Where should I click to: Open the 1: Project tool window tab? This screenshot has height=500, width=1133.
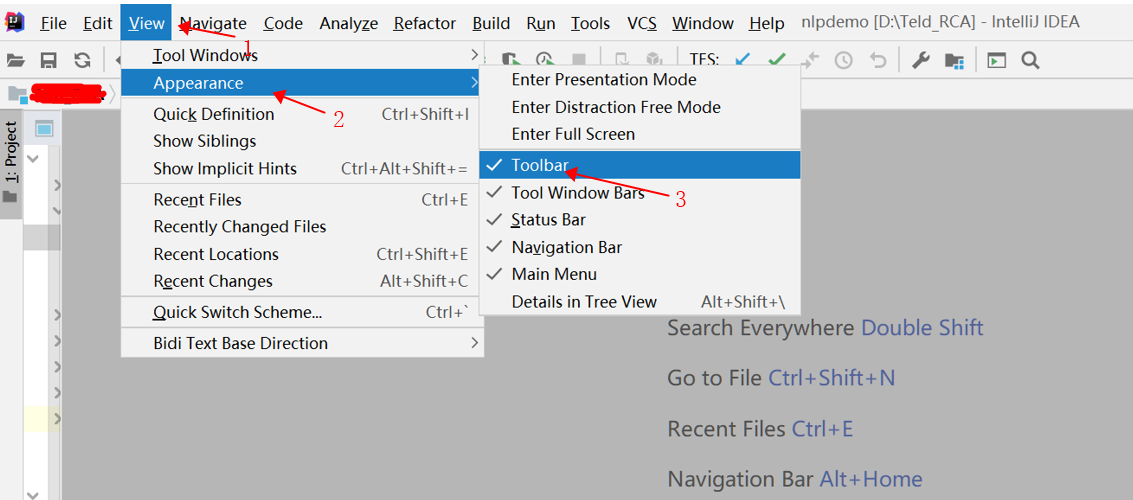11,164
